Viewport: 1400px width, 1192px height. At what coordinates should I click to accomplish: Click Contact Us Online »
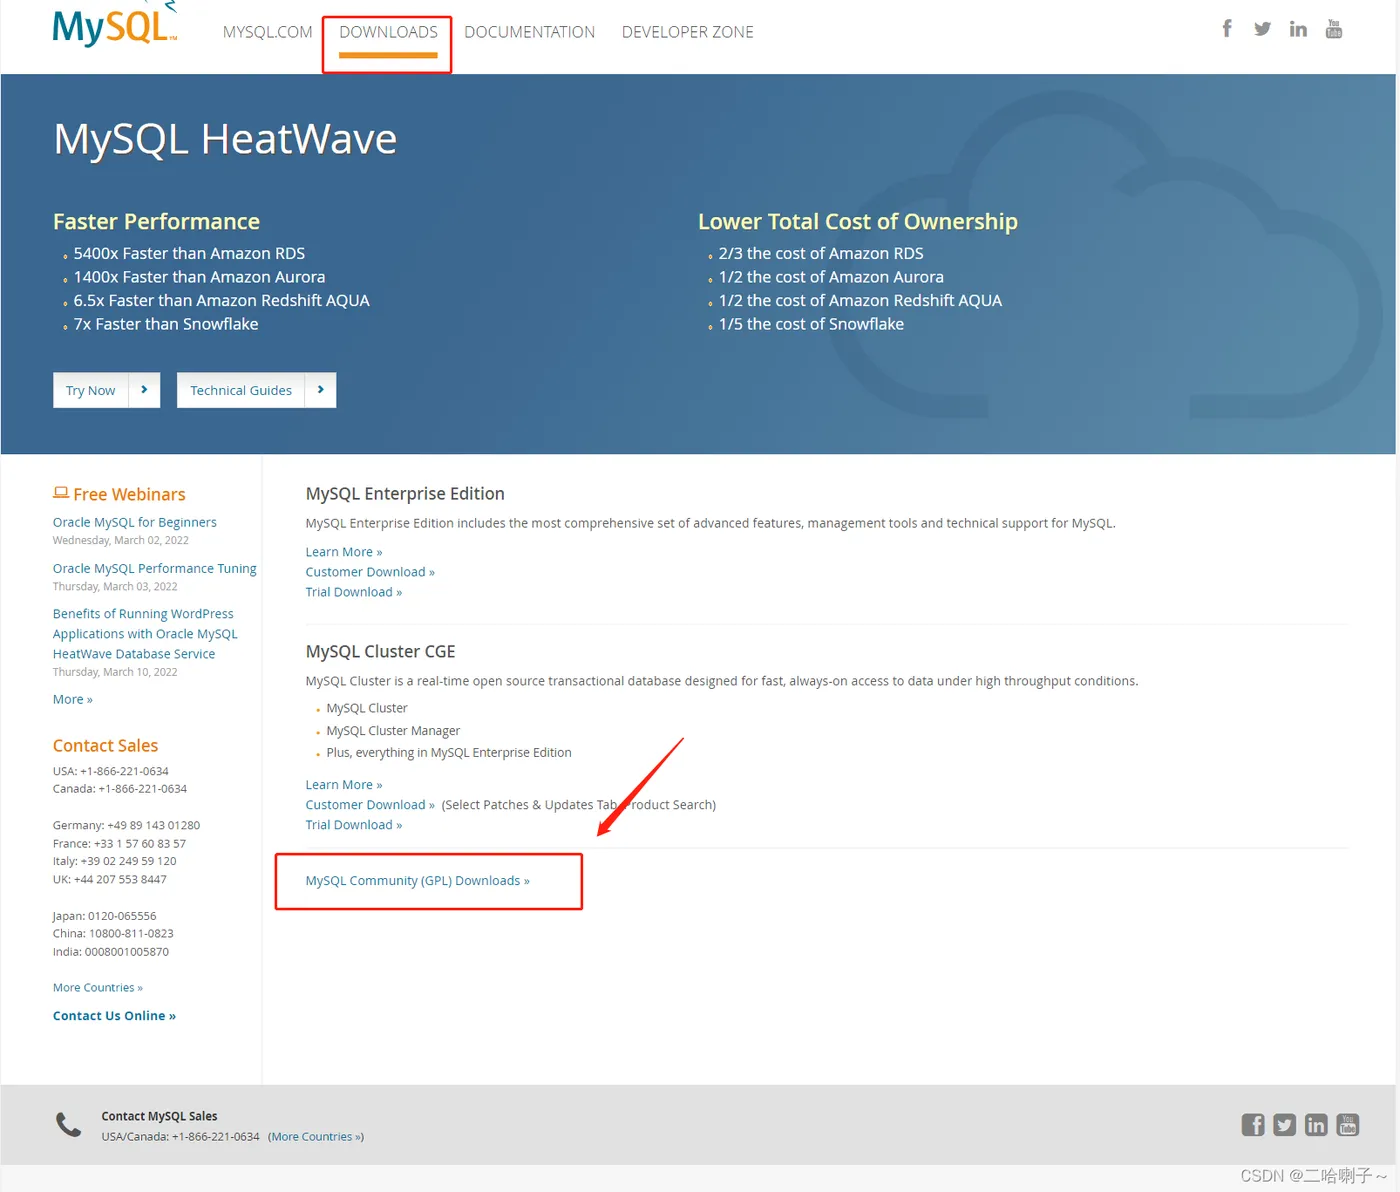115,1016
